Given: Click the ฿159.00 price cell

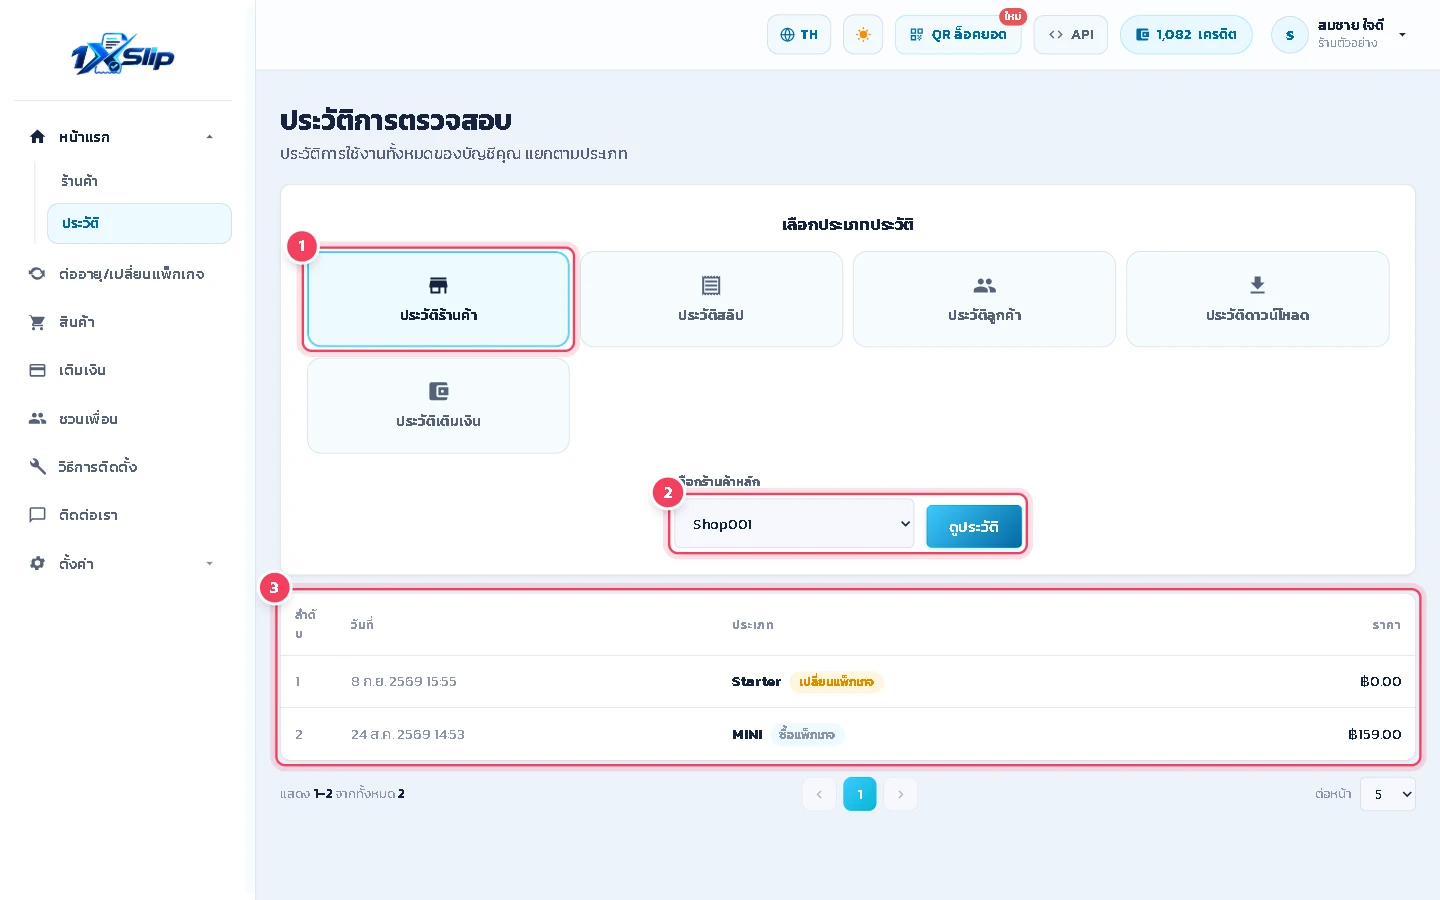Looking at the screenshot, I should 1374,735.
